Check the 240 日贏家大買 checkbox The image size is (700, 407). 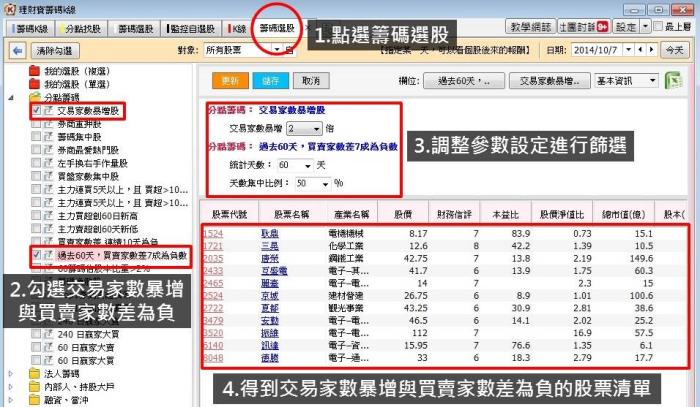pyautogui.click(x=36, y=334)
